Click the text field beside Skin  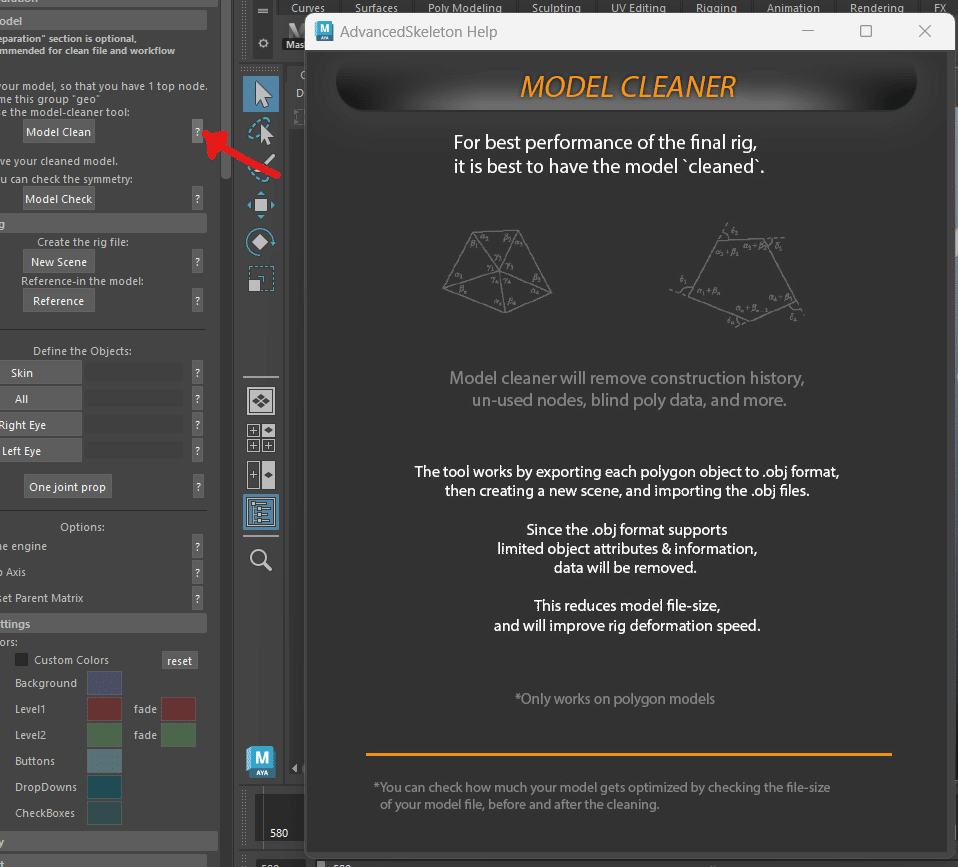pyautogui.click(x=134, y=373)
